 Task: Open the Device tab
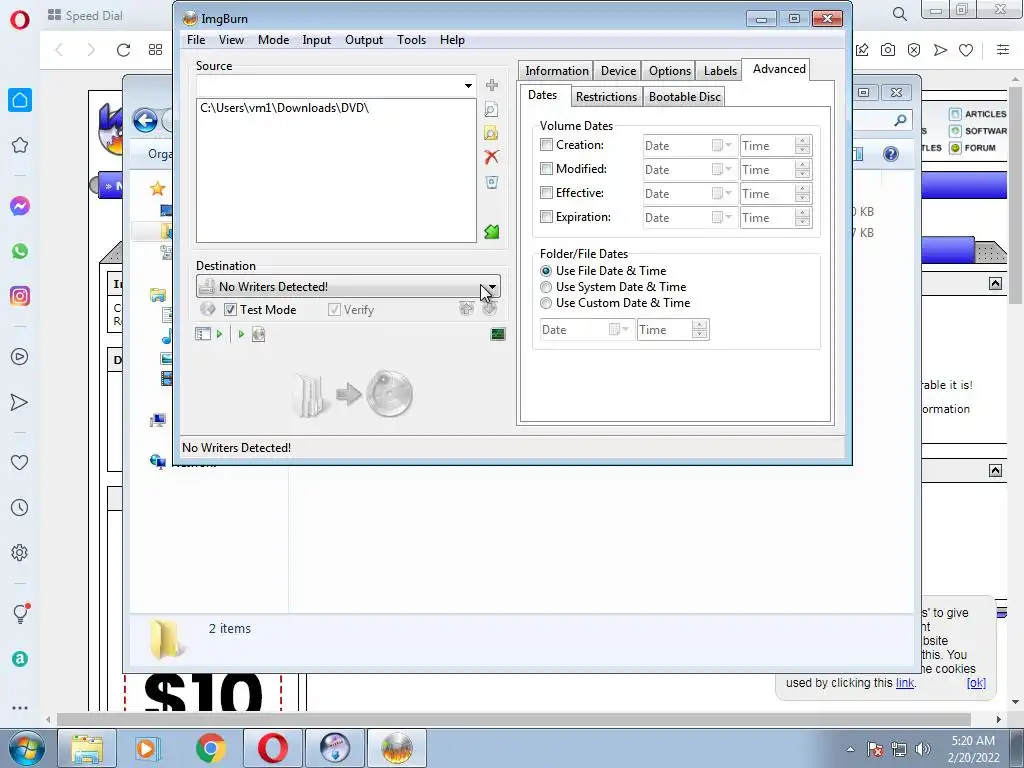coord(618,71)
